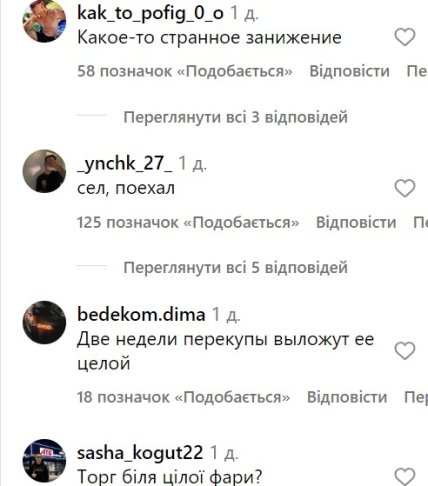Image resolution: width=428 pixels, height=486 pixels.
Task: View 125 likes on сел, поехал comment
Action: (x=188, y=223)
